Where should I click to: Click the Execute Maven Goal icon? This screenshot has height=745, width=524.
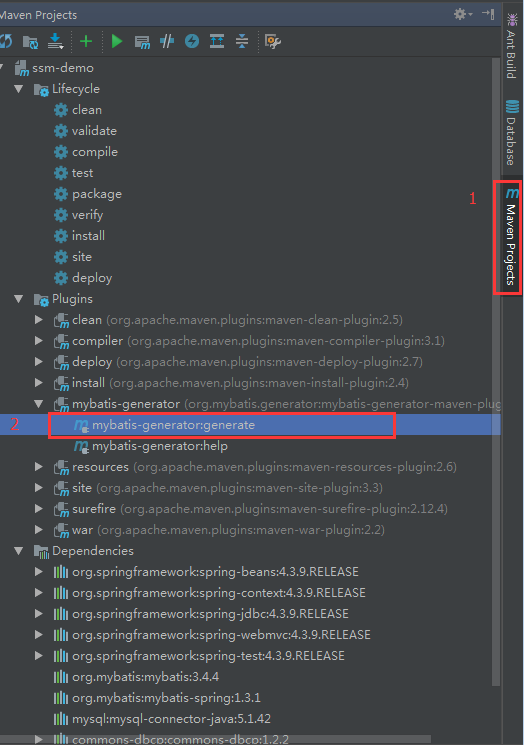pyautogui.click(x=142, y=42)
